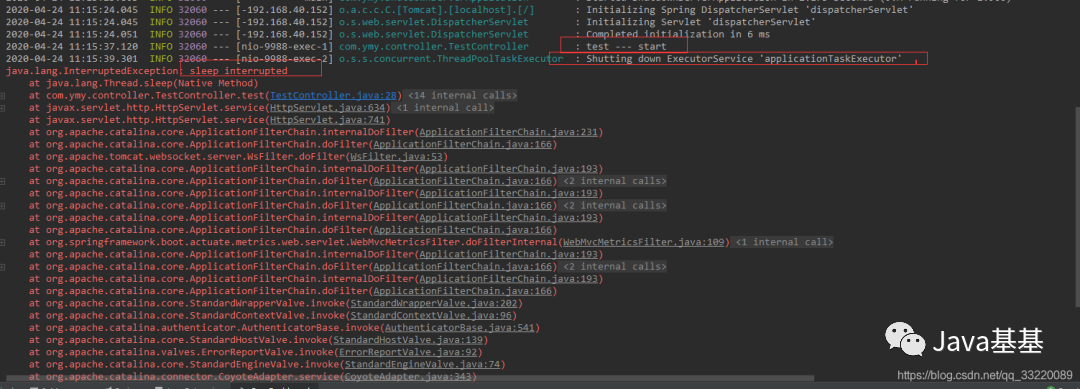Image resolution: width=1080 pixels, height=389 pixels.
Task: Go to StandardHostValve.java:139
Action: tap(408, 340)
